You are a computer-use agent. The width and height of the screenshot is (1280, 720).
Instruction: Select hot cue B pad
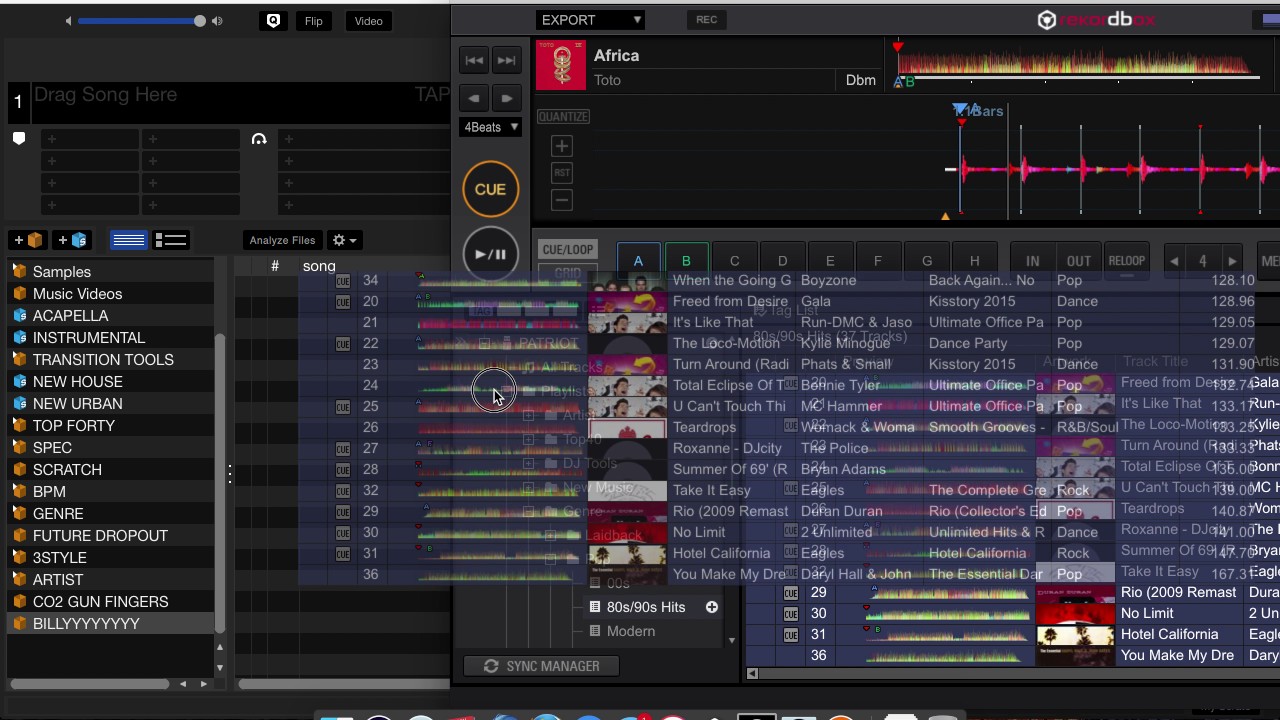pyautogui.click(x=686, y=261)
